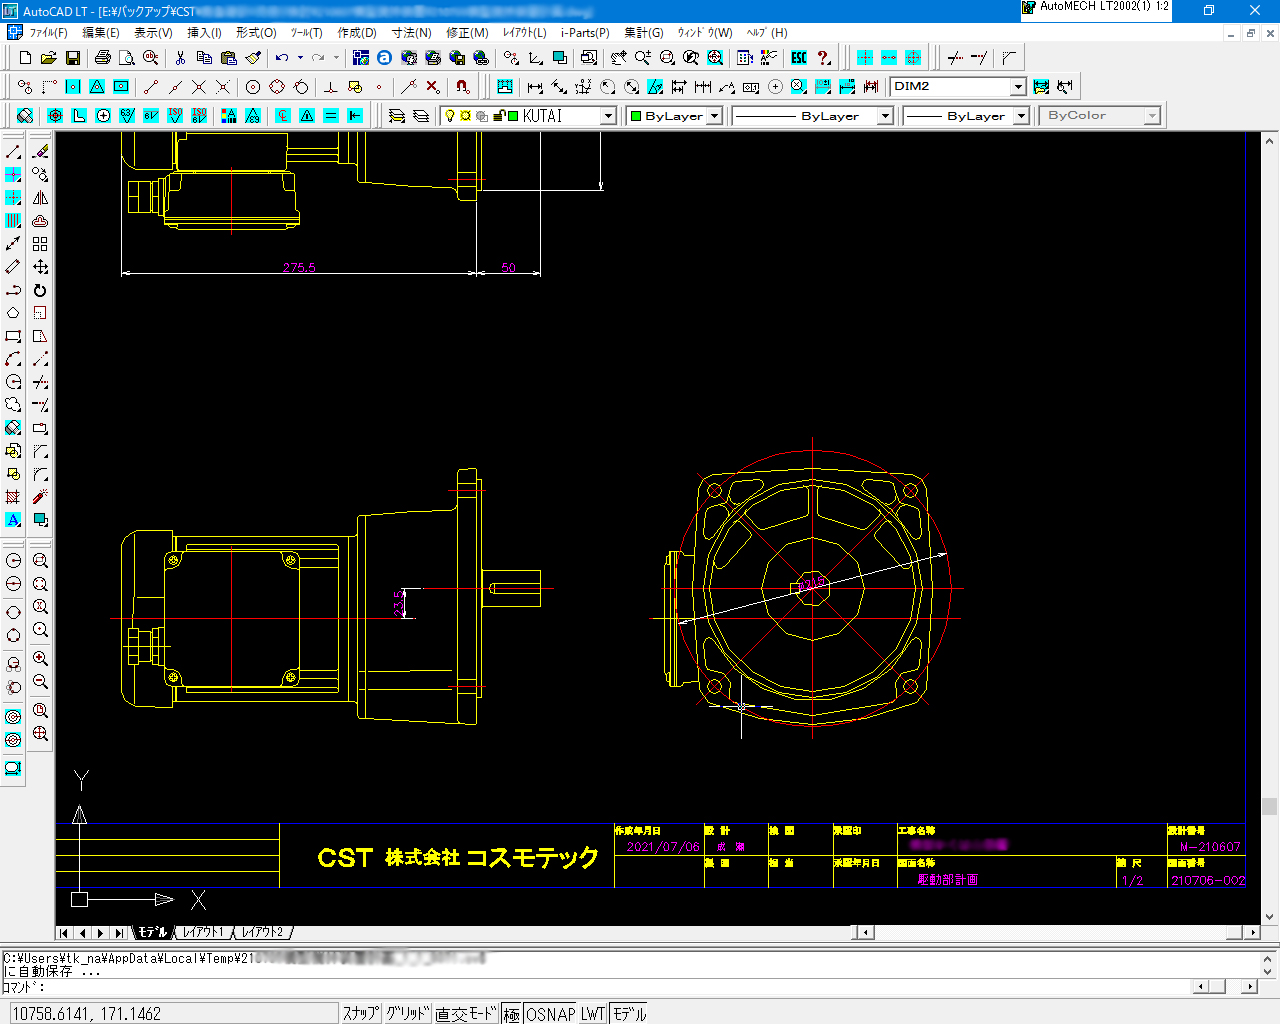Toggle 直交モード ortho mode in status bar
This screenshot has height=1024, width=1280.
pos(465,1014)
